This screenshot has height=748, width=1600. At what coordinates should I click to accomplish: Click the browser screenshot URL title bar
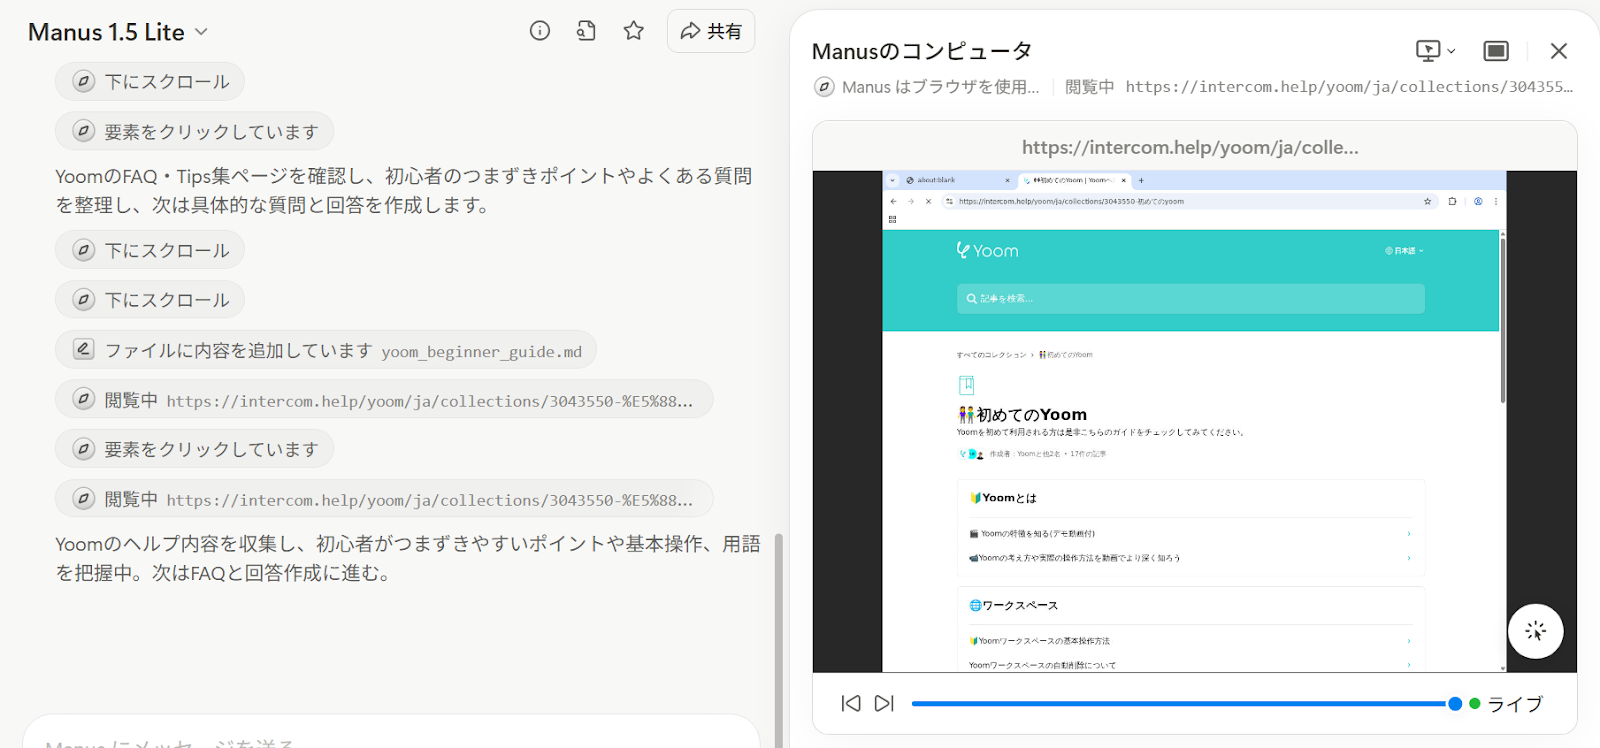pyautogui.click(x=1190, y=147)
